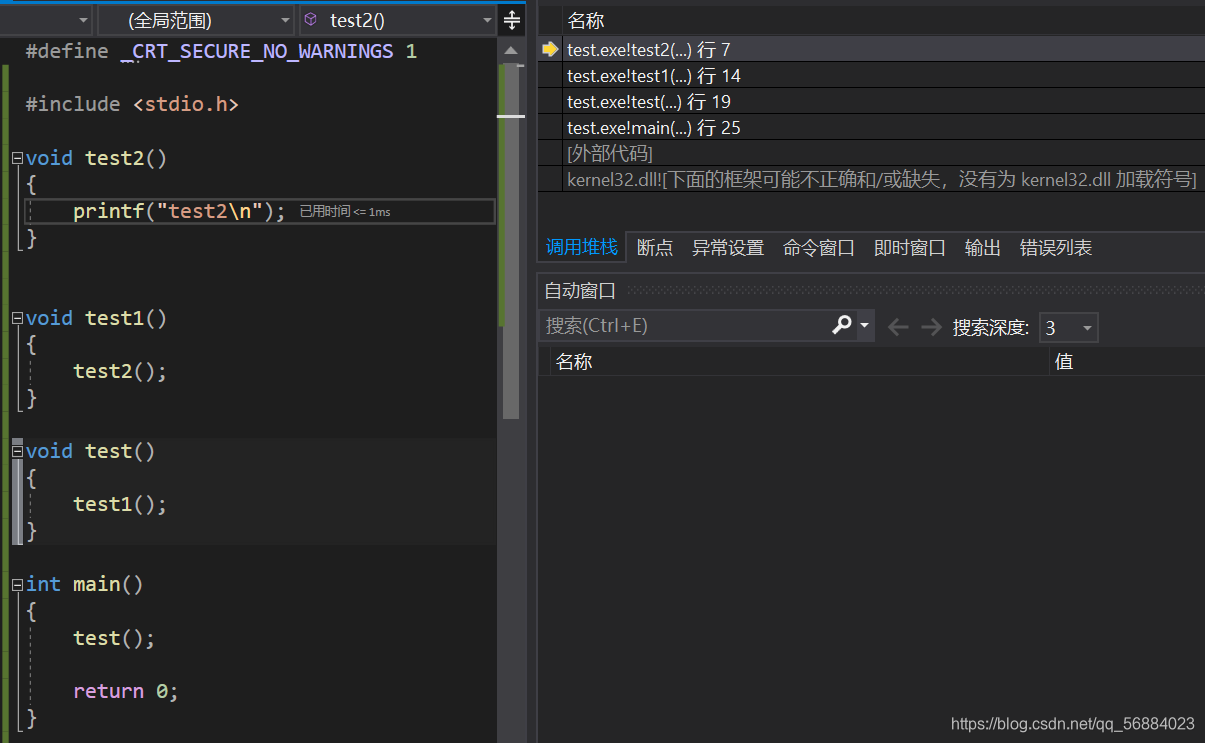Screen dimensions: 1205x743
Task: Click the return 0; line
Action: (126, 691)
